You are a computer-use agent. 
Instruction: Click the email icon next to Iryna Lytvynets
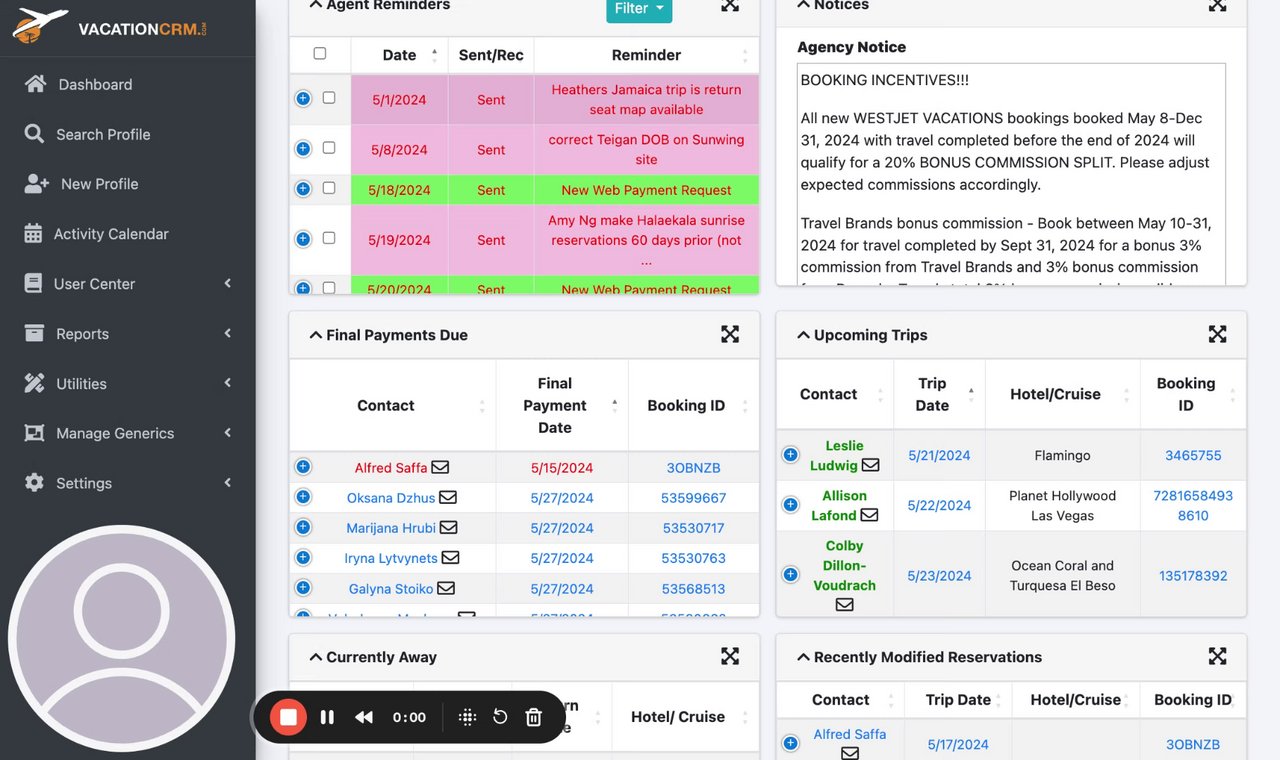pyautogui.click(x=451, y=557)
